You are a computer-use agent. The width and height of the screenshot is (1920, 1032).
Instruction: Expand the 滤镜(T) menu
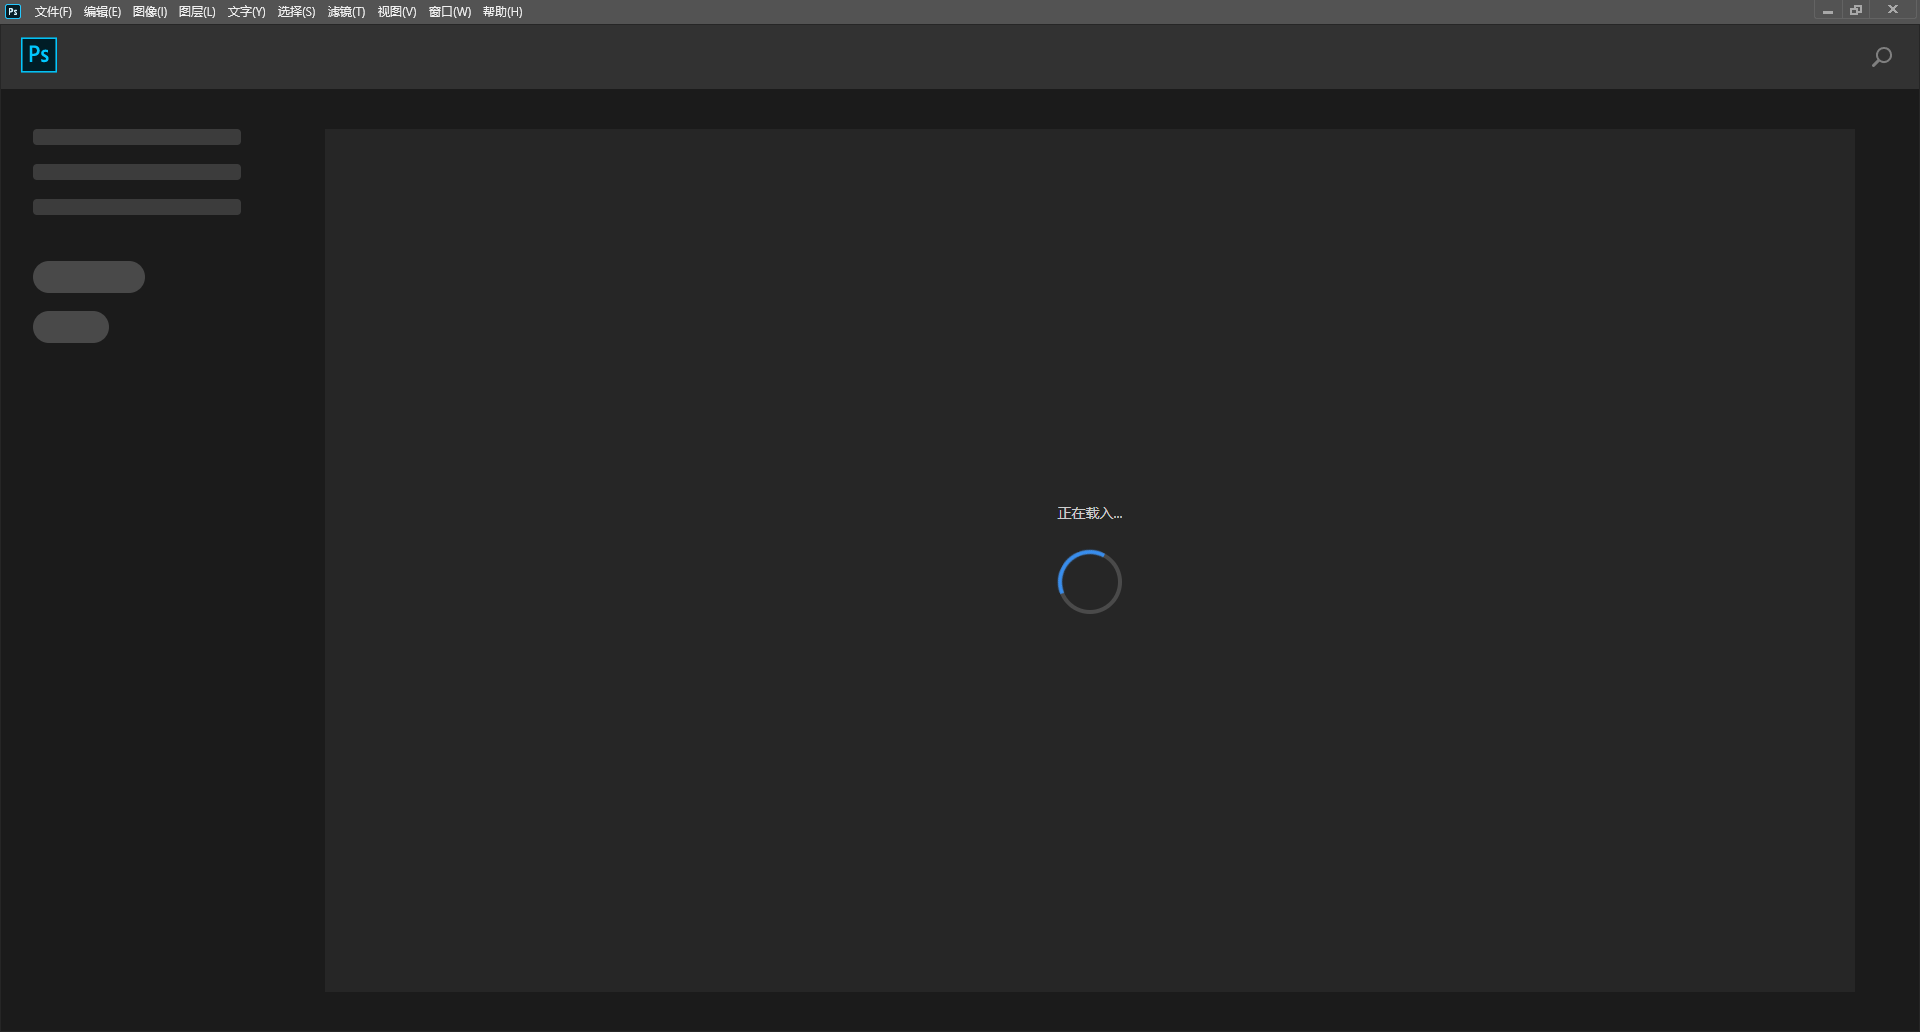point(346,12)
